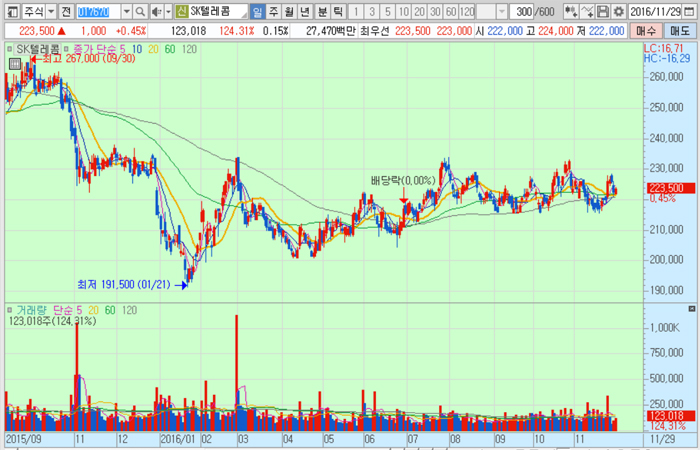Expand the 주식 market type dropdown

tap(52, 12)
